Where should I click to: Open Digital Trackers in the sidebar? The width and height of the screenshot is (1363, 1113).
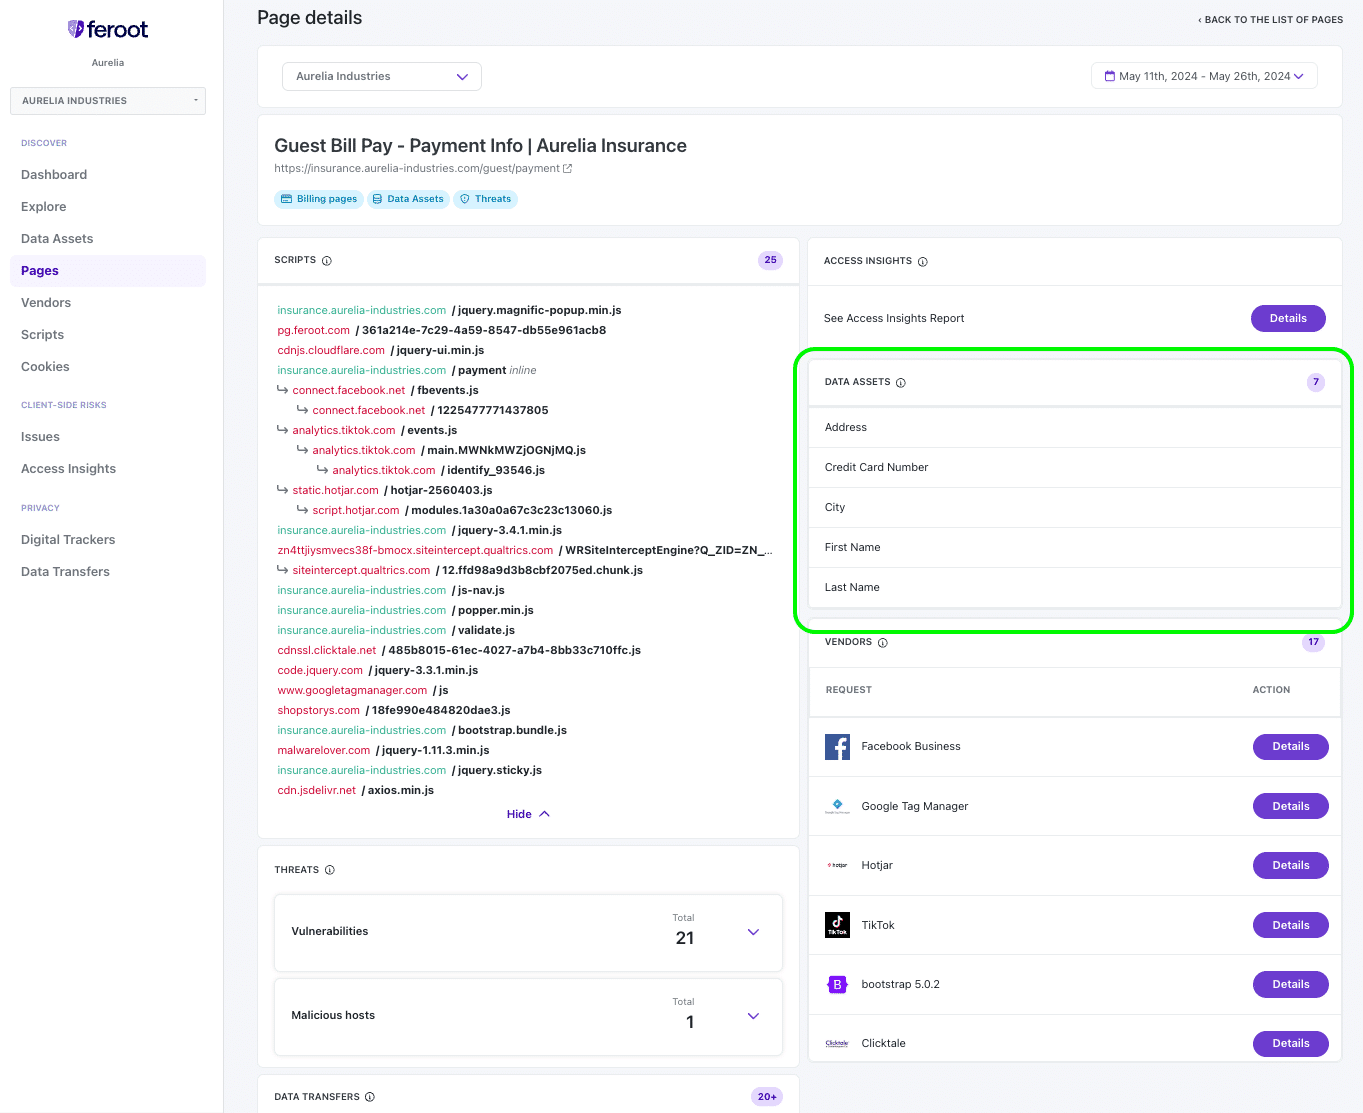click(68, 540)
